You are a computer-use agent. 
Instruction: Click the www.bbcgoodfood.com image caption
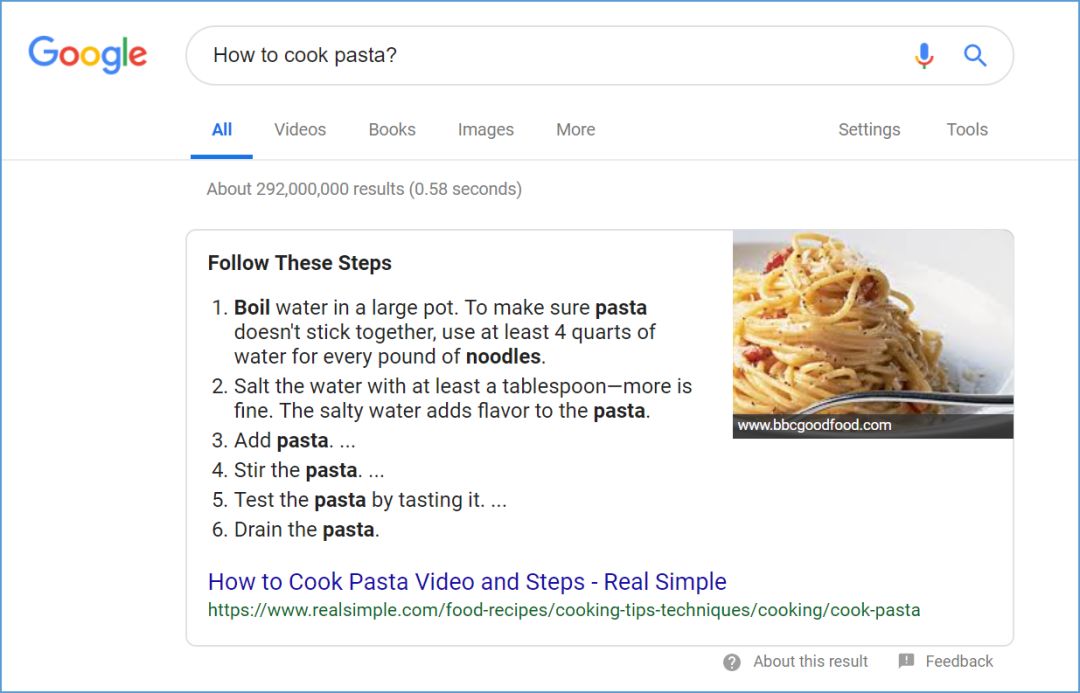(814, 425)
